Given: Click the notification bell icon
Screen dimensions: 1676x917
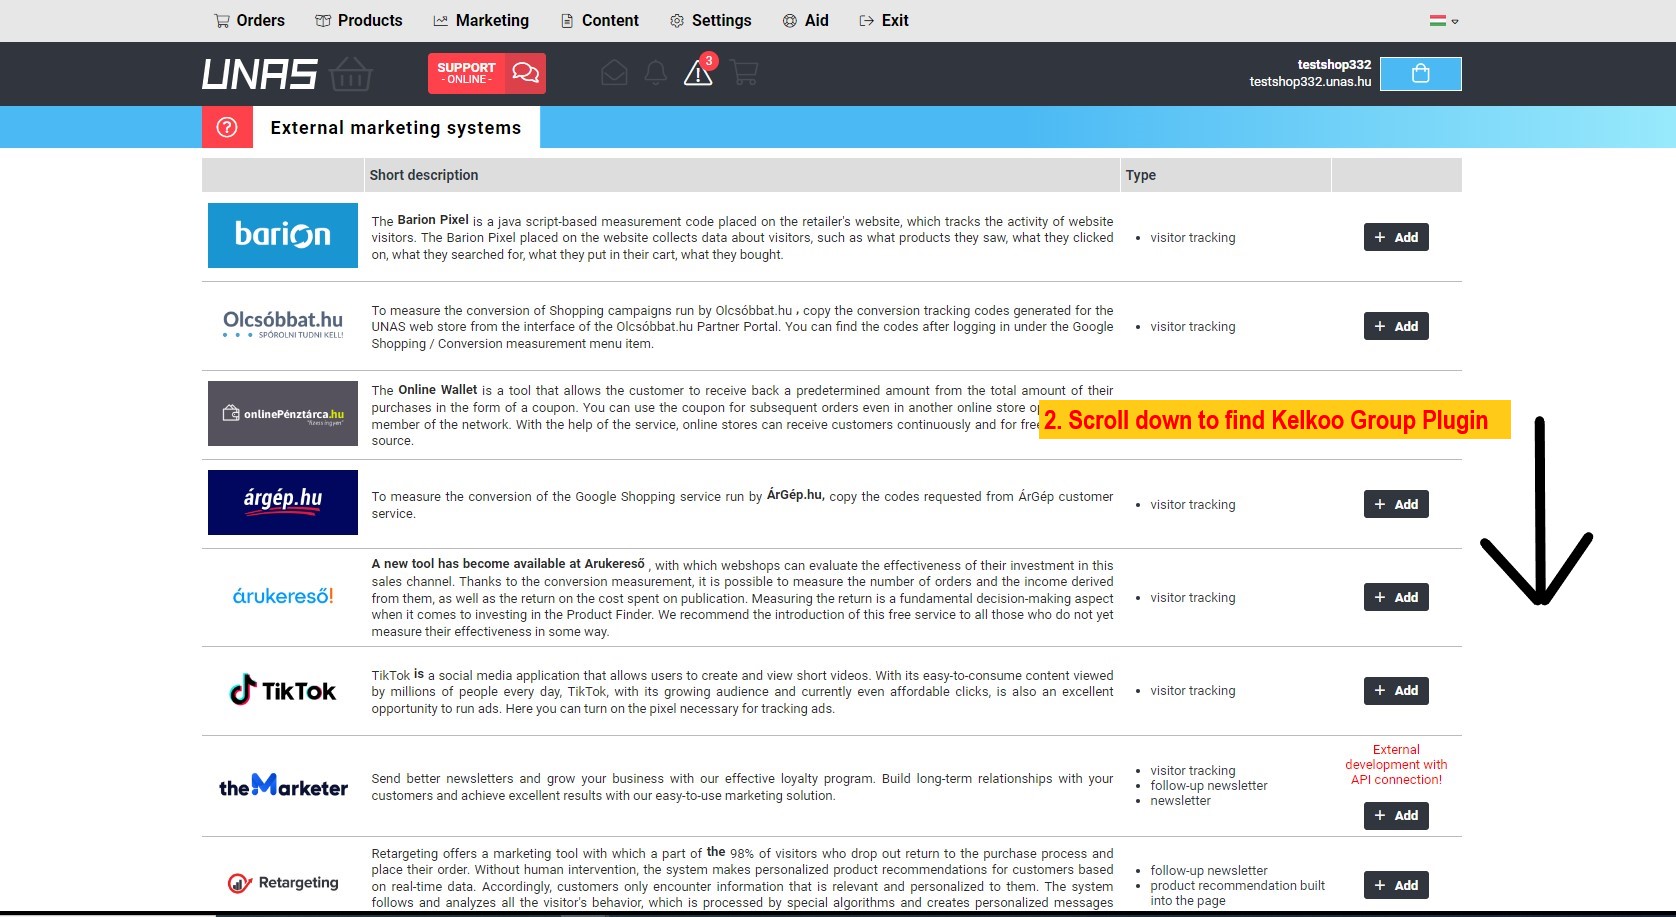Looking at the screenshot, I should [655, 73].
